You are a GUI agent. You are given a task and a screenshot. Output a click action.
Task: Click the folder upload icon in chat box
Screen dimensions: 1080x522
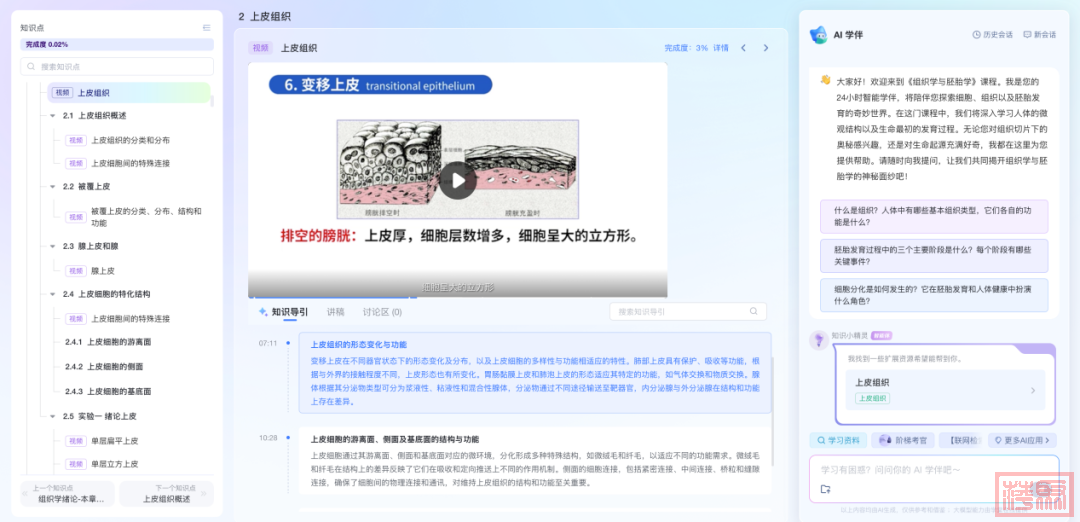825,489
